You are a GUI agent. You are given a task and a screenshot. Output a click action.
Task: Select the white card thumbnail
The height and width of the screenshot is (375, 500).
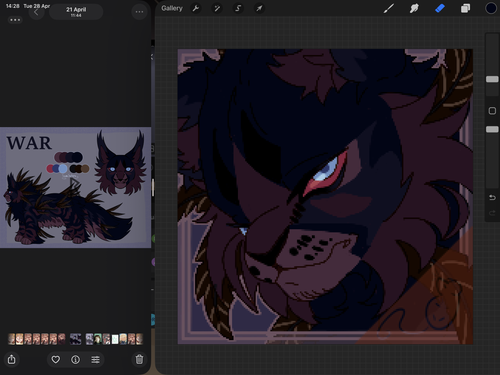point(115,339)
